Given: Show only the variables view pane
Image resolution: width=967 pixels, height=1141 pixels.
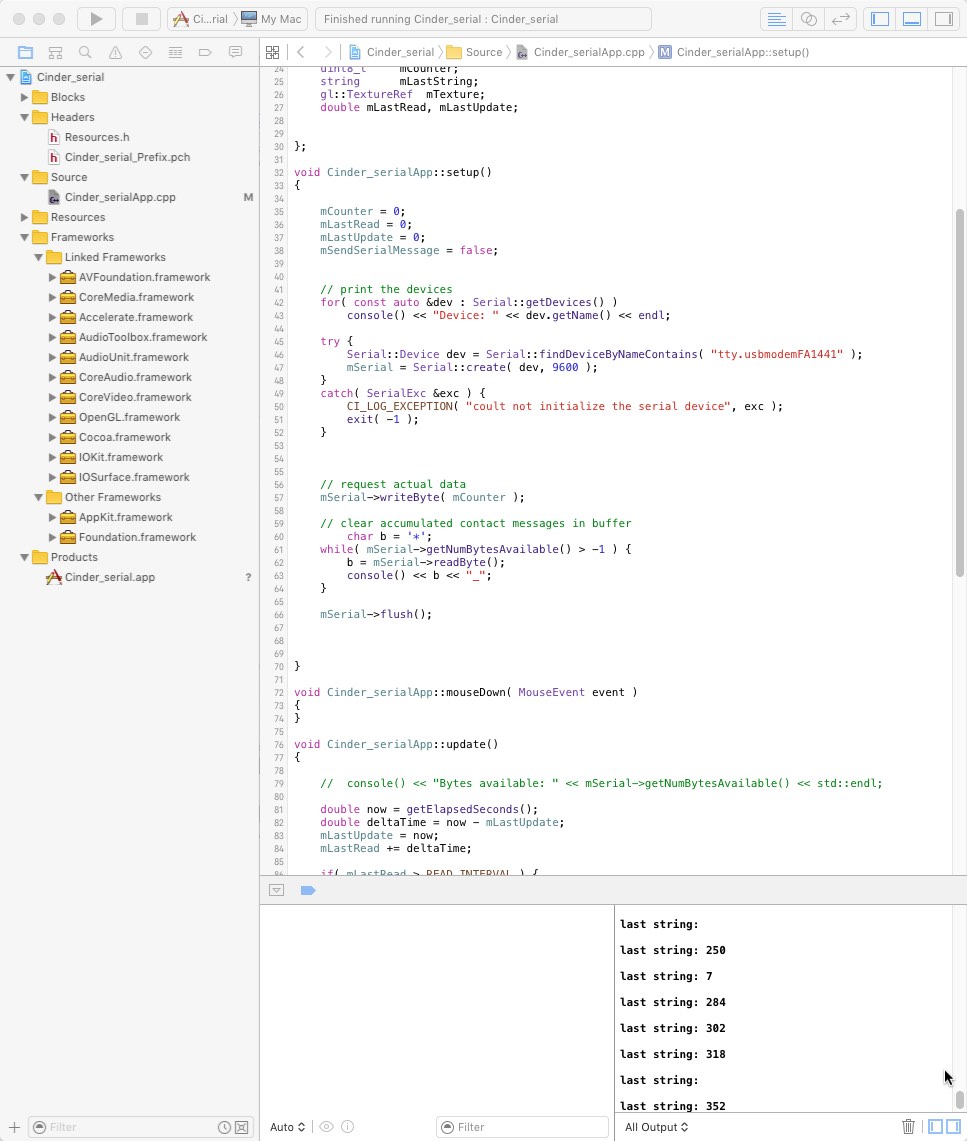Looking at the screenshot, I should pos(935,1126).
